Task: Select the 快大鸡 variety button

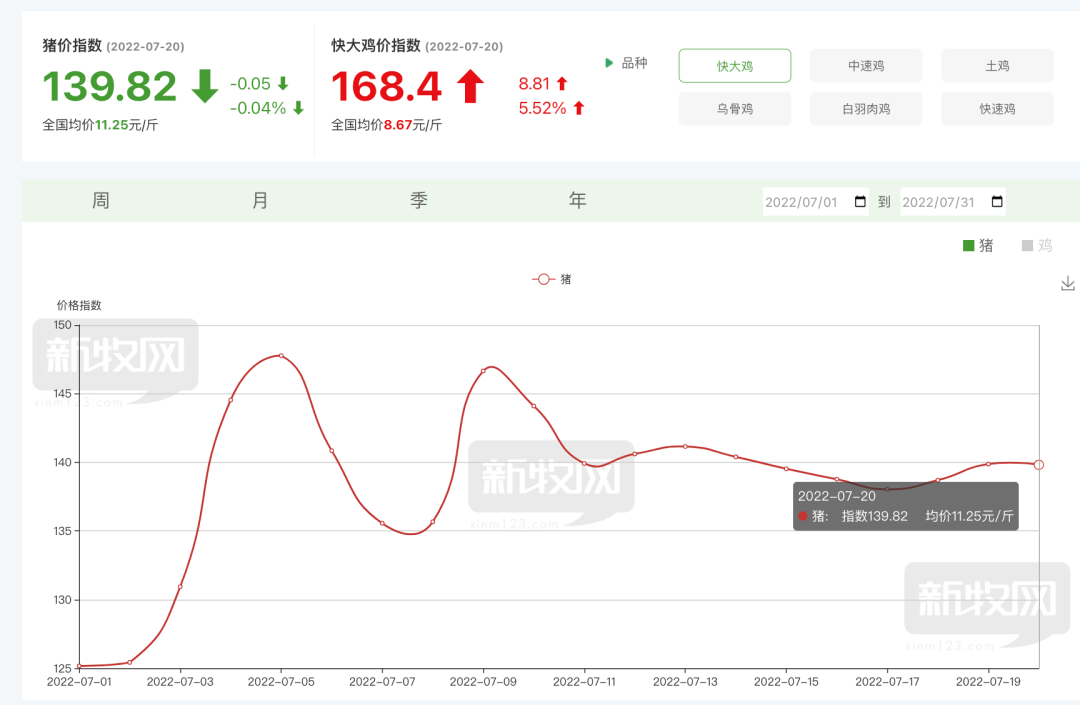Action: [734, 66]
